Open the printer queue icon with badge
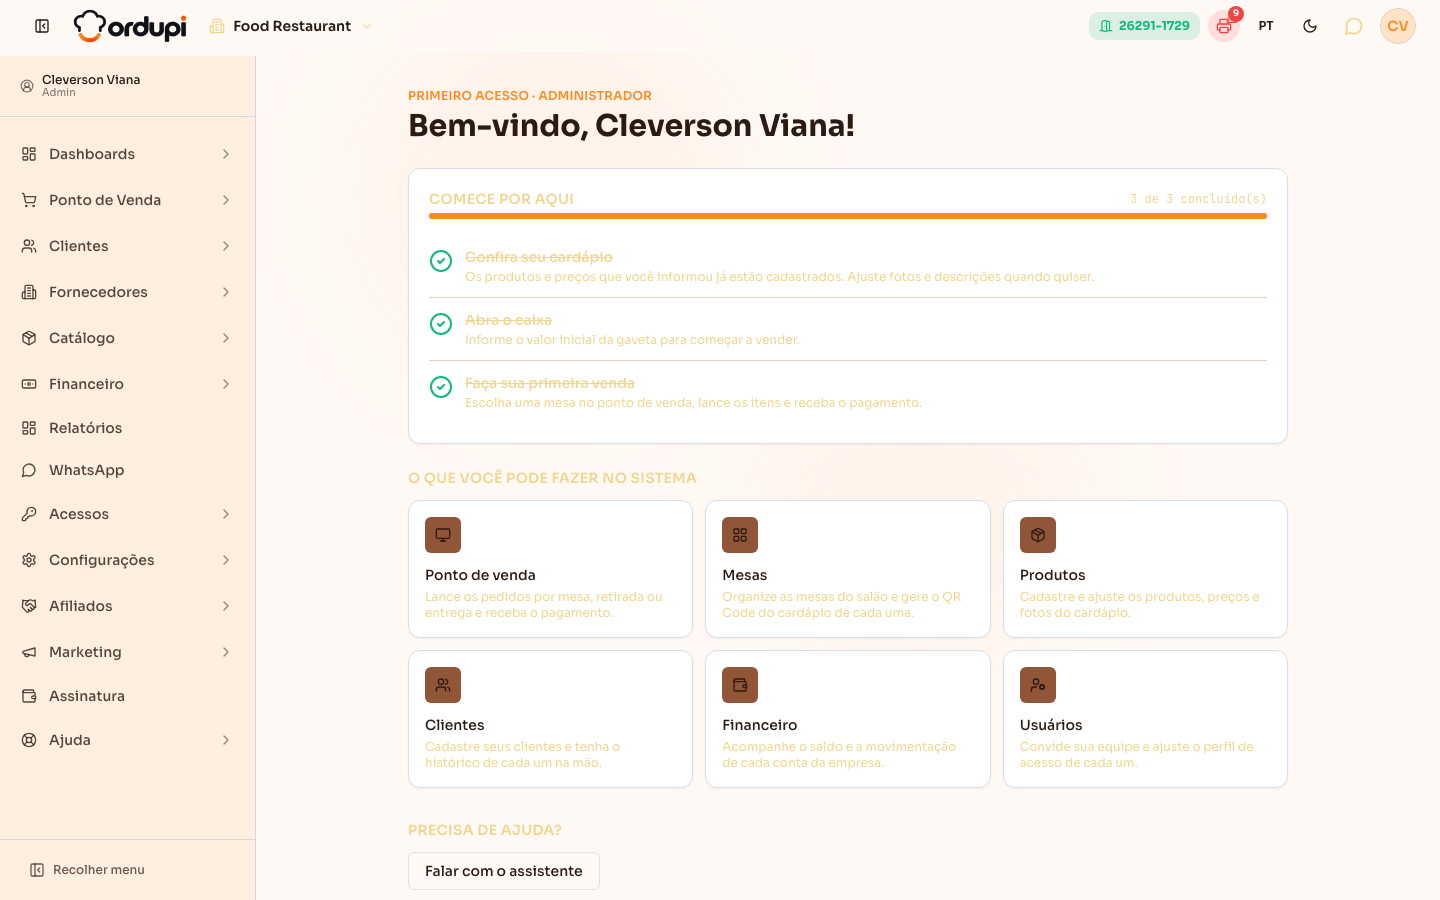 point(1224,26)
